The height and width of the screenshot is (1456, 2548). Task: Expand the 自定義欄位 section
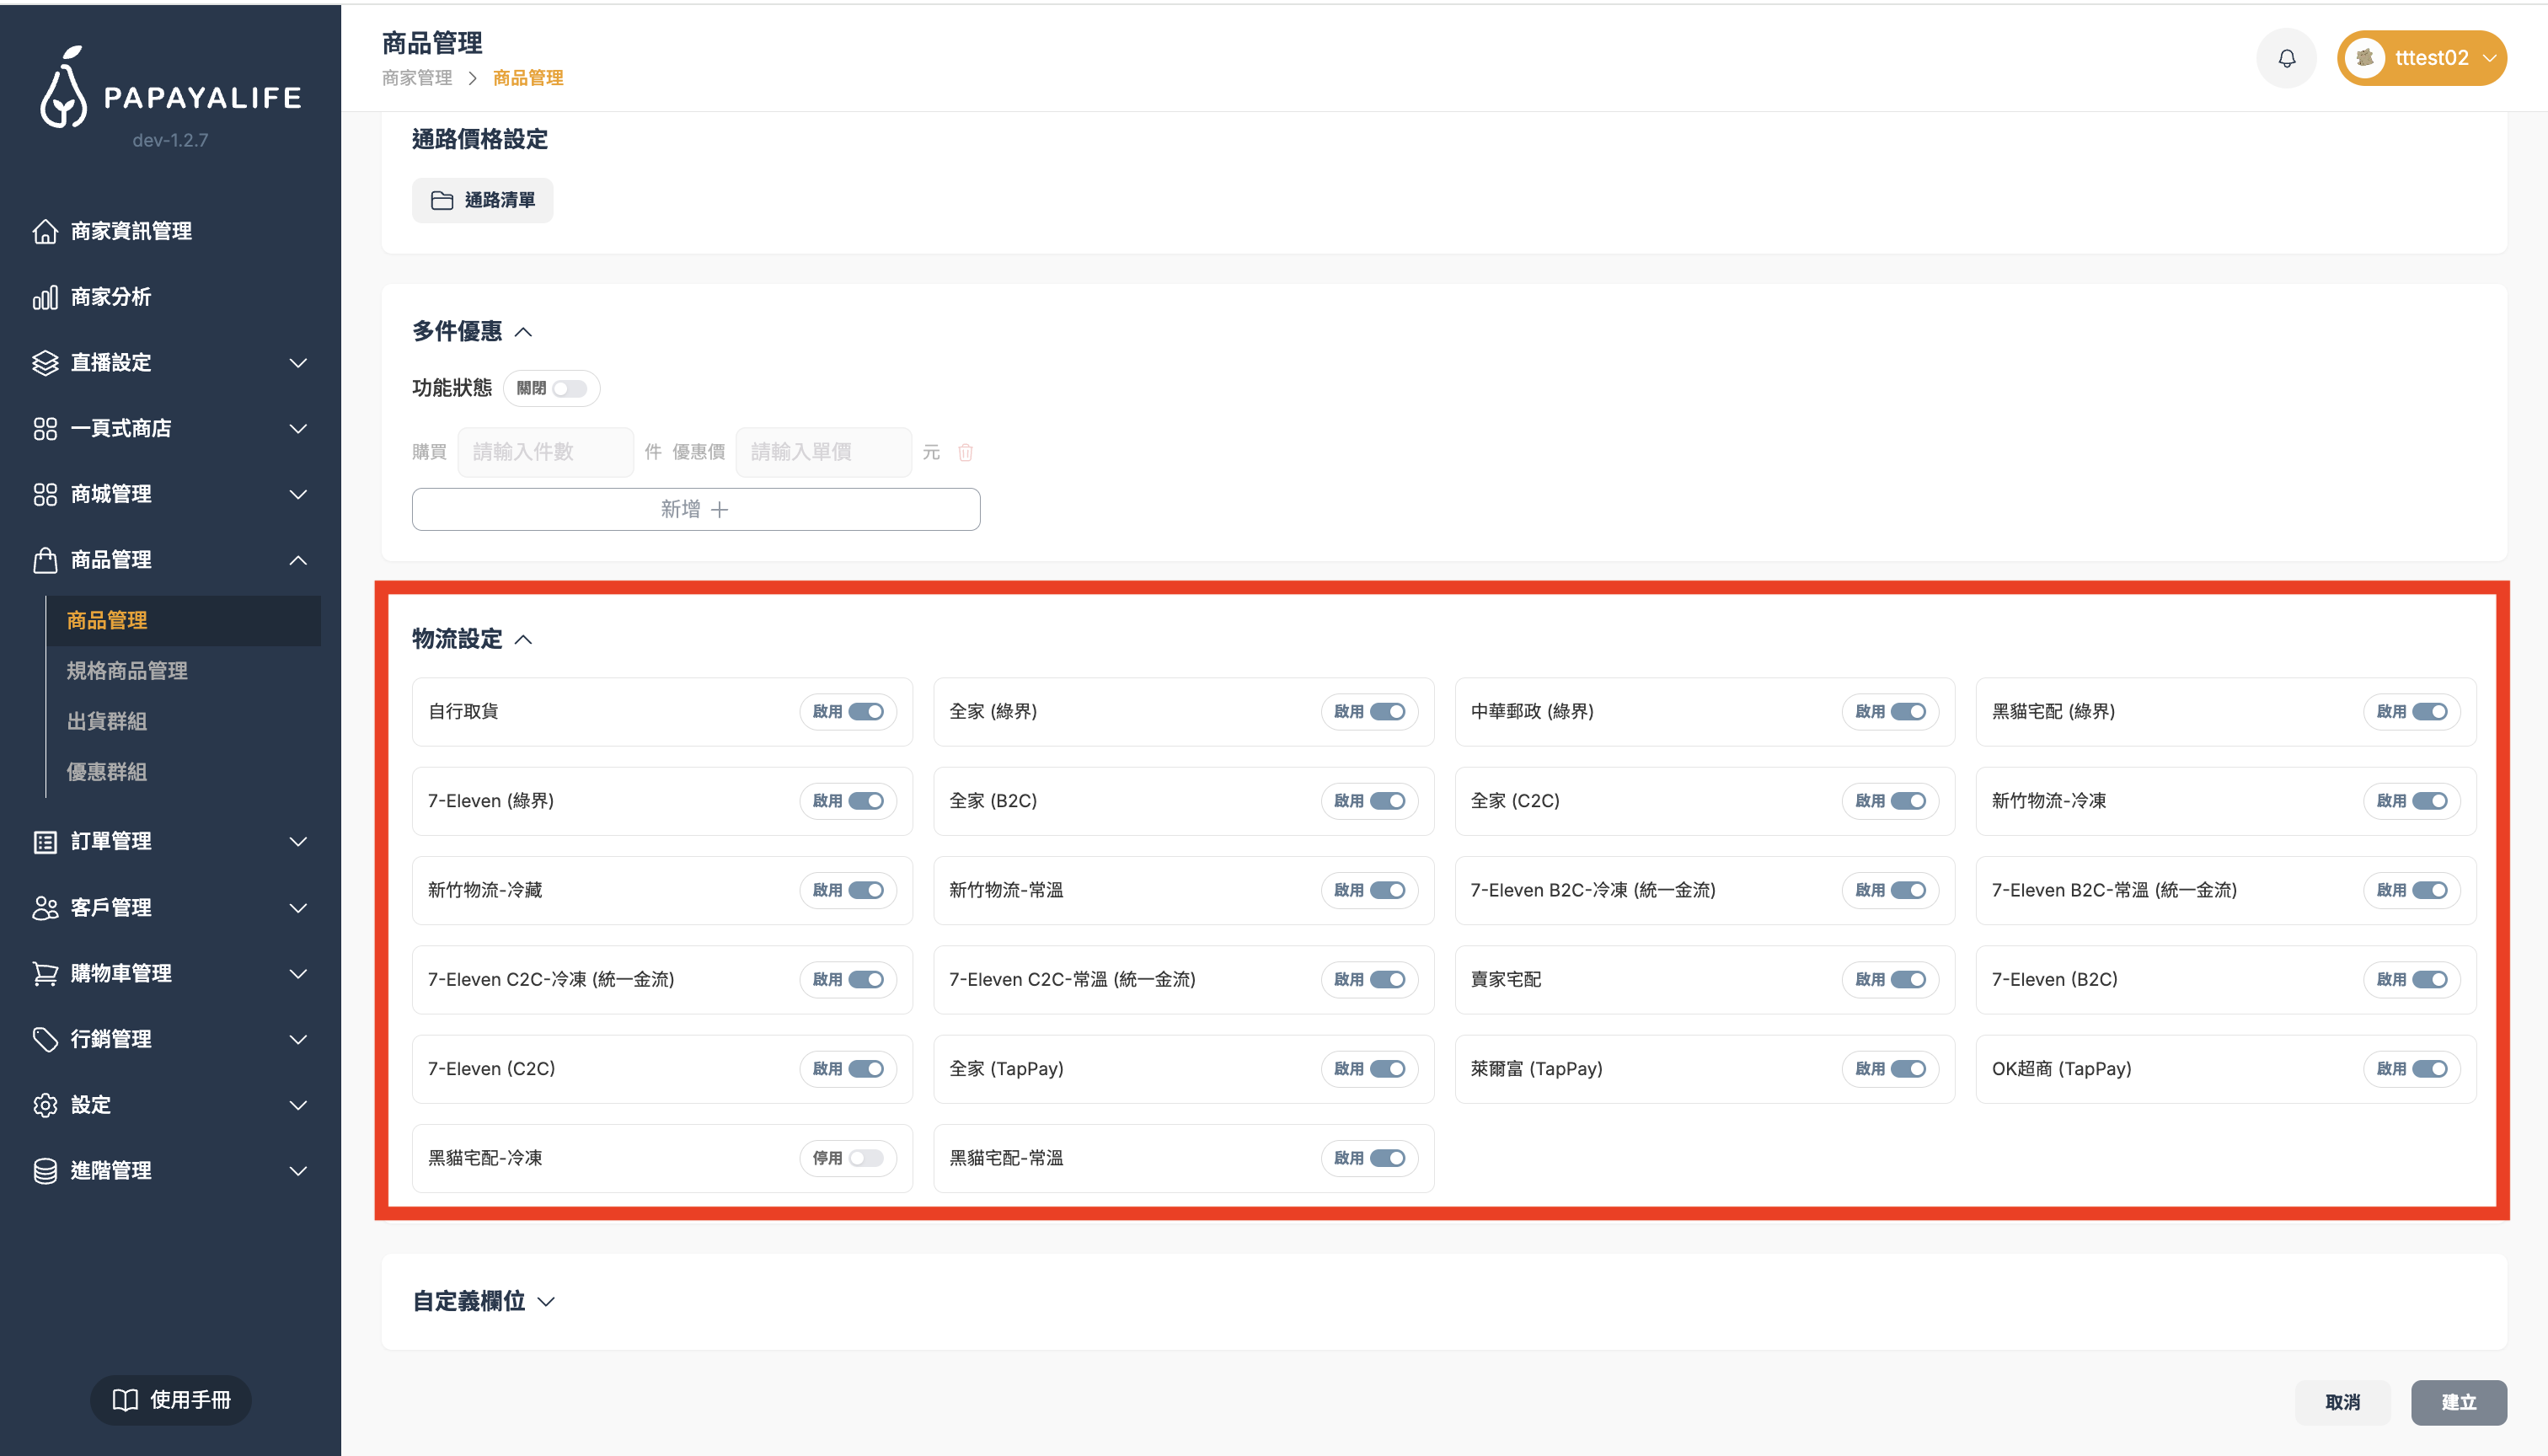point(546,1301)
